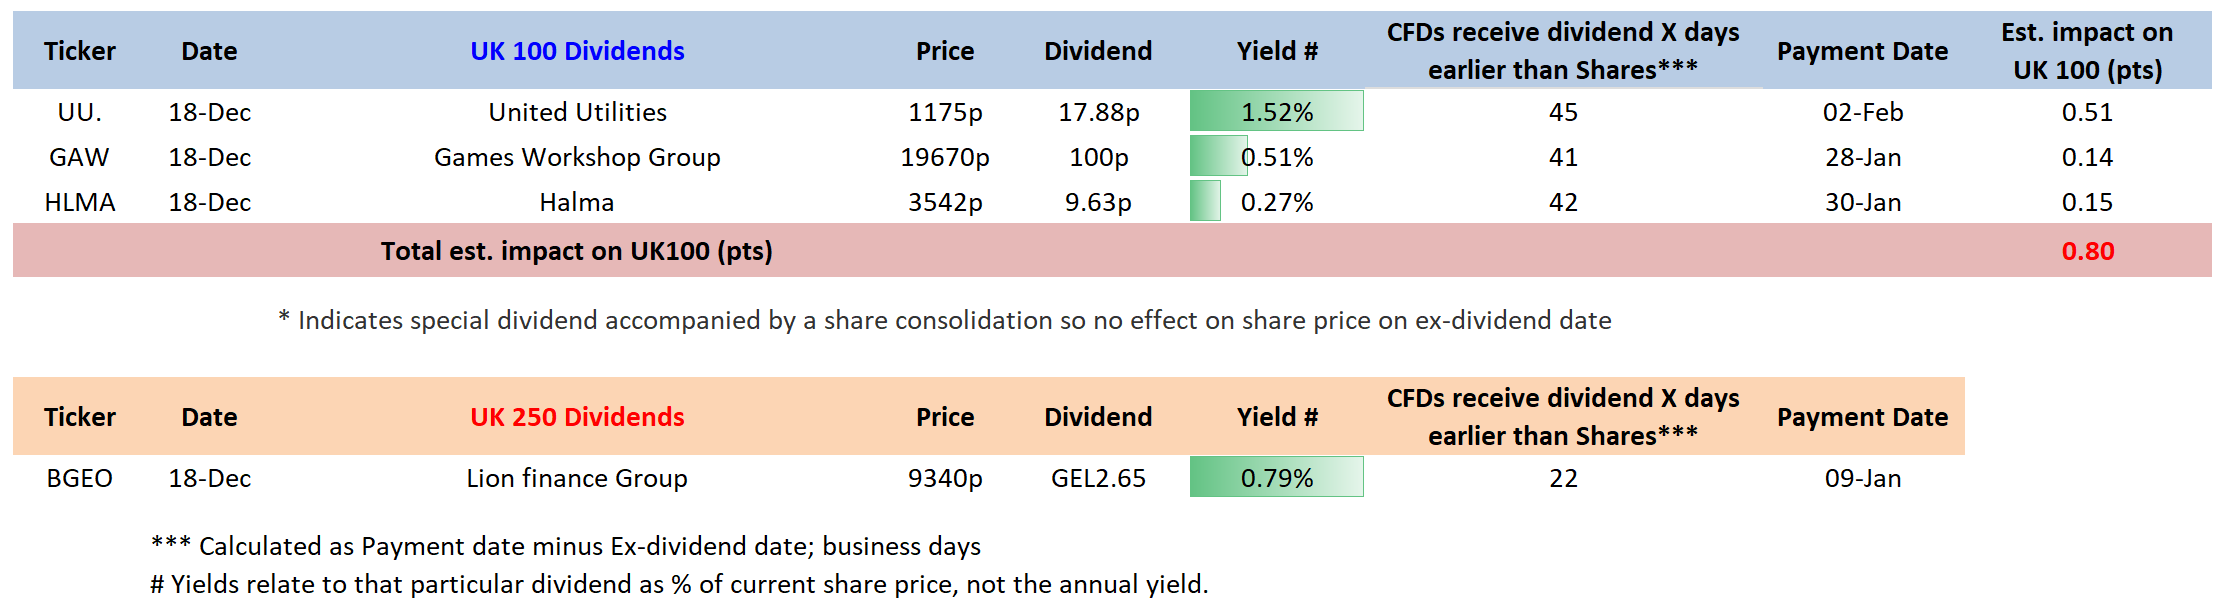The height and width of the screenshot is (616, 2223).
Task: Select the 0.27% yield bar cell
Action: pos(1276,202)
